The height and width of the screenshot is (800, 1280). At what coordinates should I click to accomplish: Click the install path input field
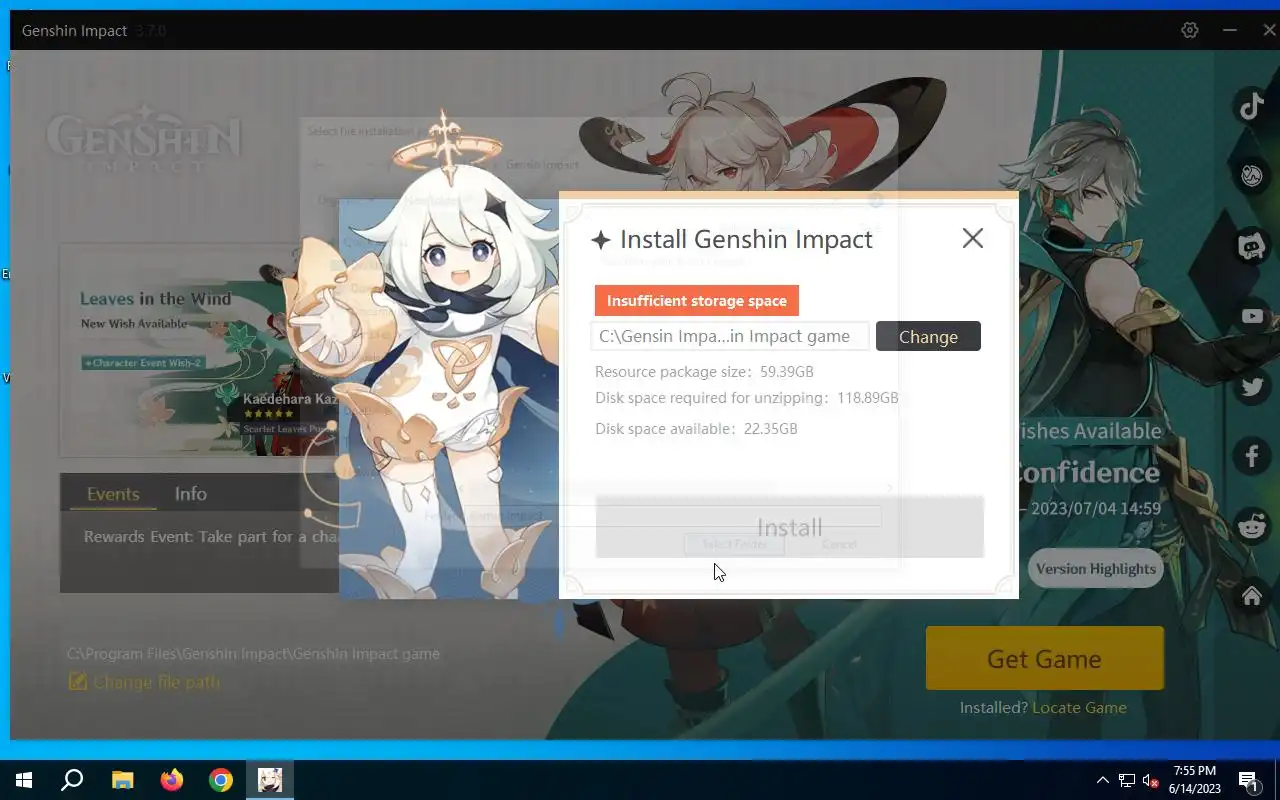pyautogui.click(x=730, y=336)
